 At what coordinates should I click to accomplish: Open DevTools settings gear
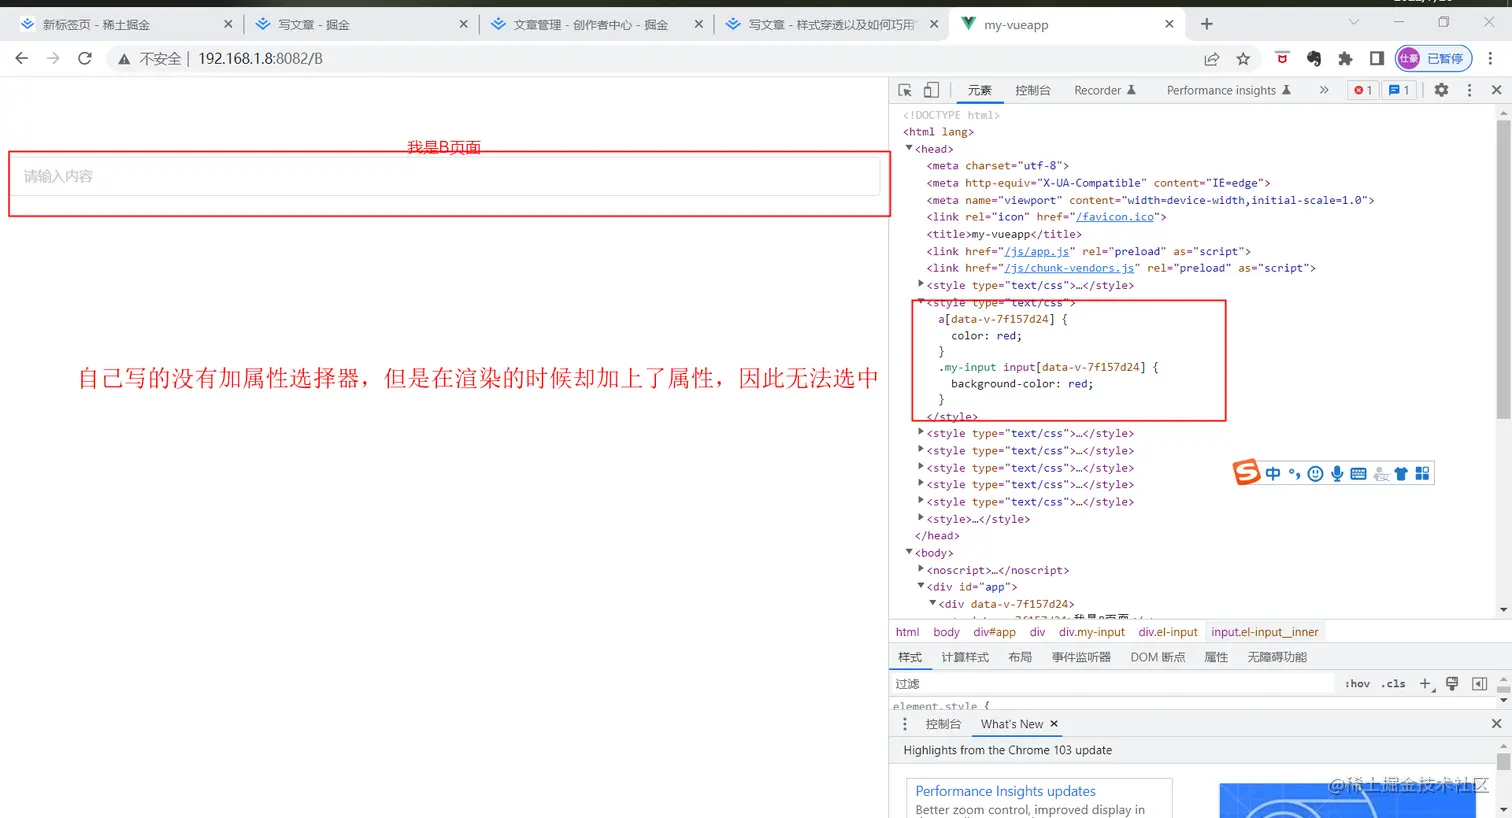click(1441, 90)
